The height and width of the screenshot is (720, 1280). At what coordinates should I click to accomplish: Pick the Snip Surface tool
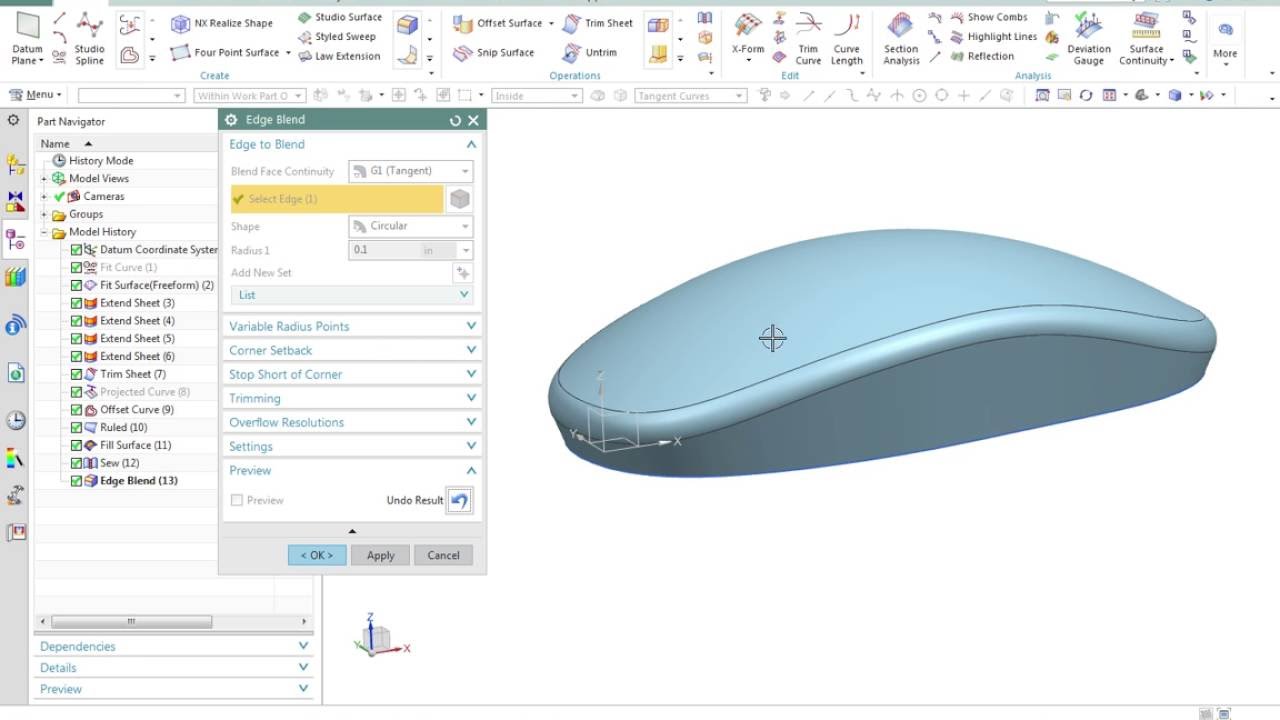pos(493,52)
